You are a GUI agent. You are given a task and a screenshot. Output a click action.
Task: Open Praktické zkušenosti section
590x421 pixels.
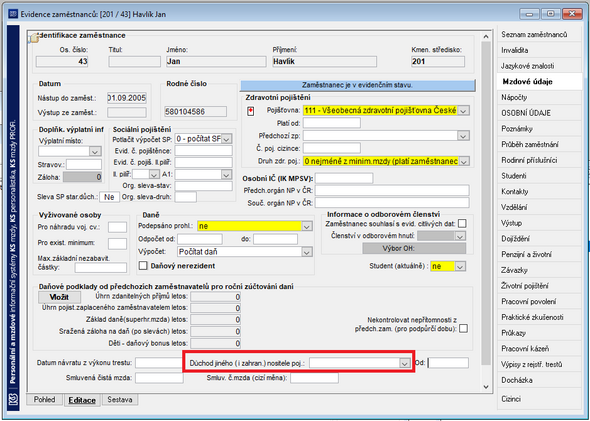[x=539, y=318]
